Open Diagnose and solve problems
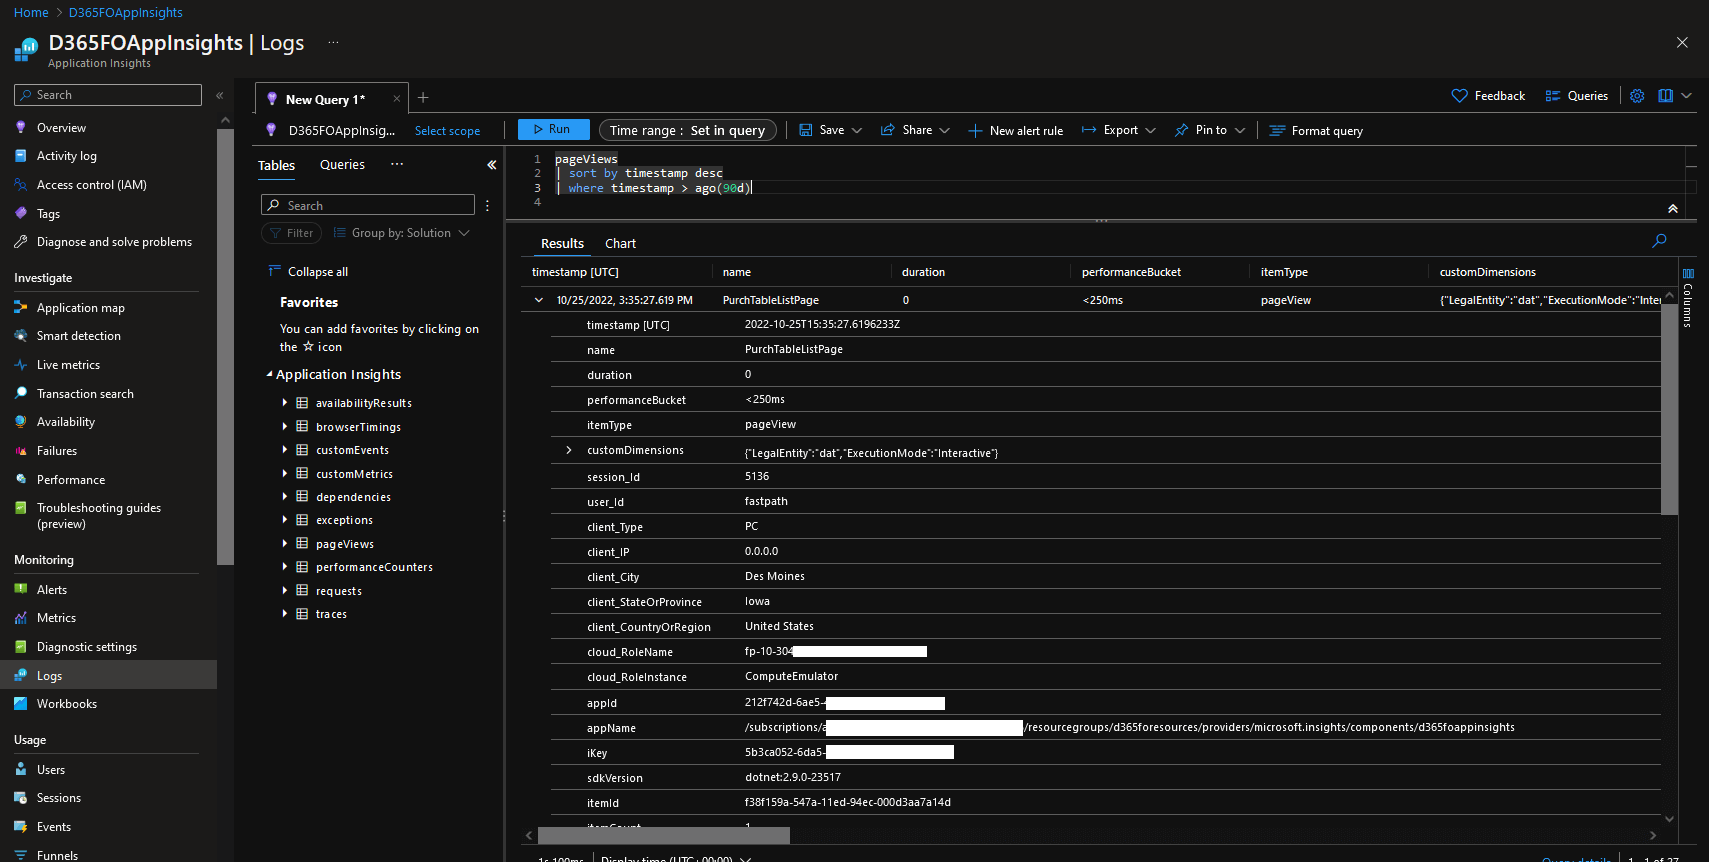The image size is (1709, 862). point(114,242)
